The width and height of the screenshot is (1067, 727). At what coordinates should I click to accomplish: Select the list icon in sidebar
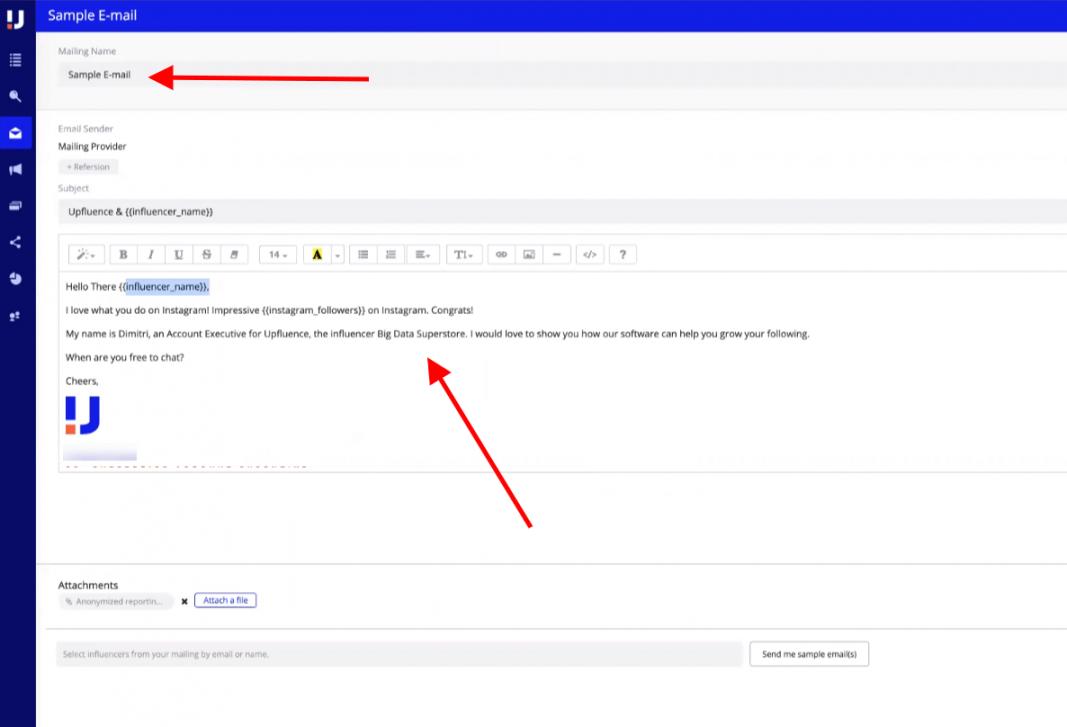(15, 60)
